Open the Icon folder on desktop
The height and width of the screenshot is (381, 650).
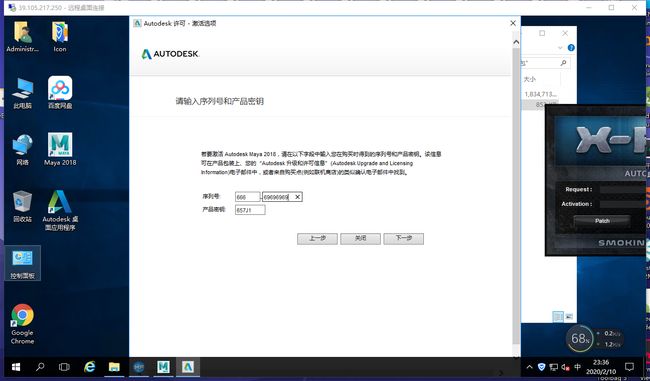click(x=60, y=36)
